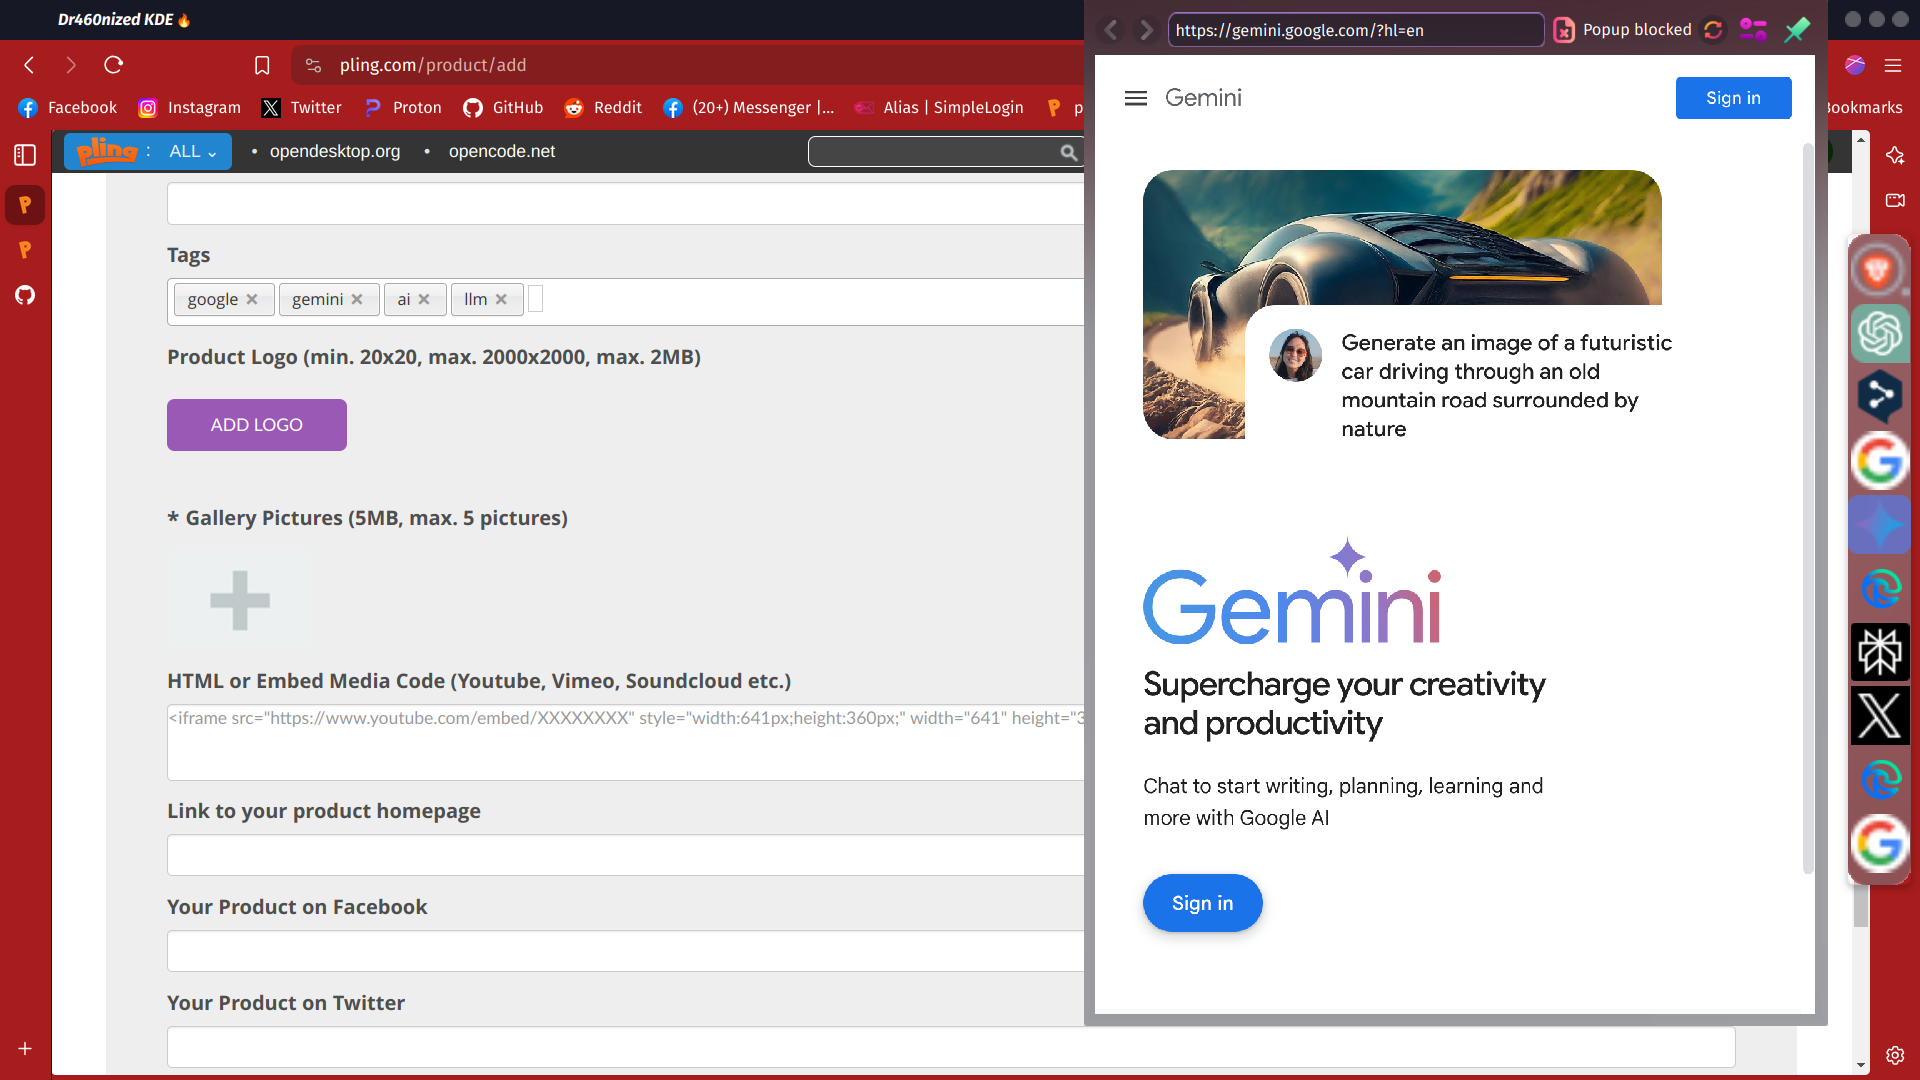Open the upper Google icon in side dock
The image size is (1920, 1080).
(x=1879, y=461)
